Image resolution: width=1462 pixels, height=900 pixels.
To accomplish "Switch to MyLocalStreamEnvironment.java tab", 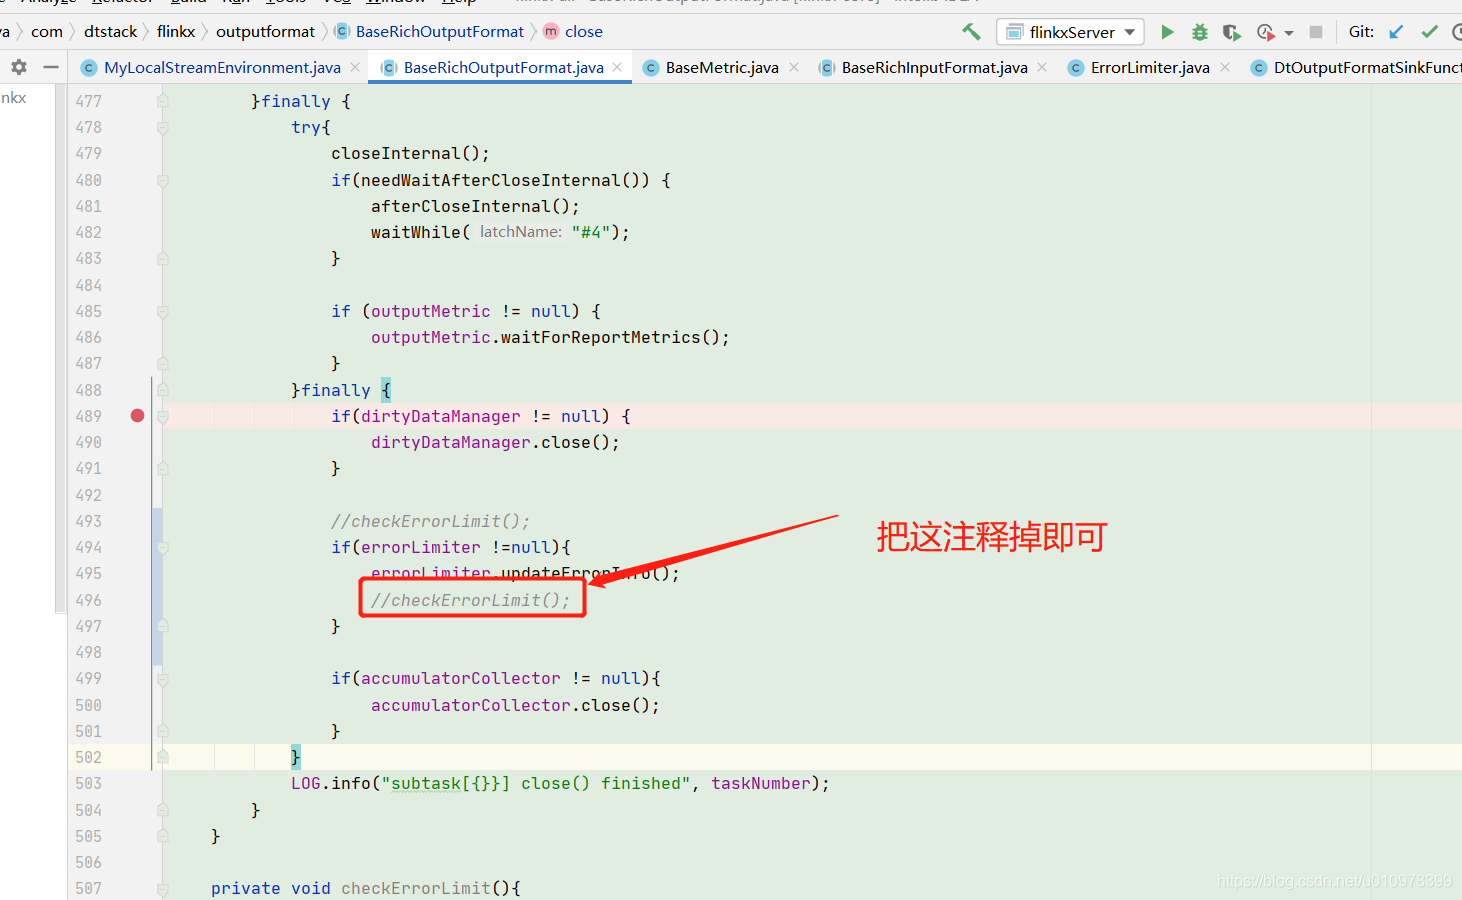I will coord(221,68).
